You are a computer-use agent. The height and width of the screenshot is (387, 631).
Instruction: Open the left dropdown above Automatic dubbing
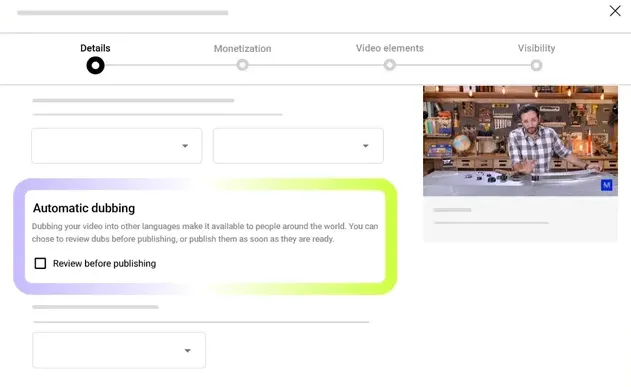pyautogui.click(x=117, y=146)
